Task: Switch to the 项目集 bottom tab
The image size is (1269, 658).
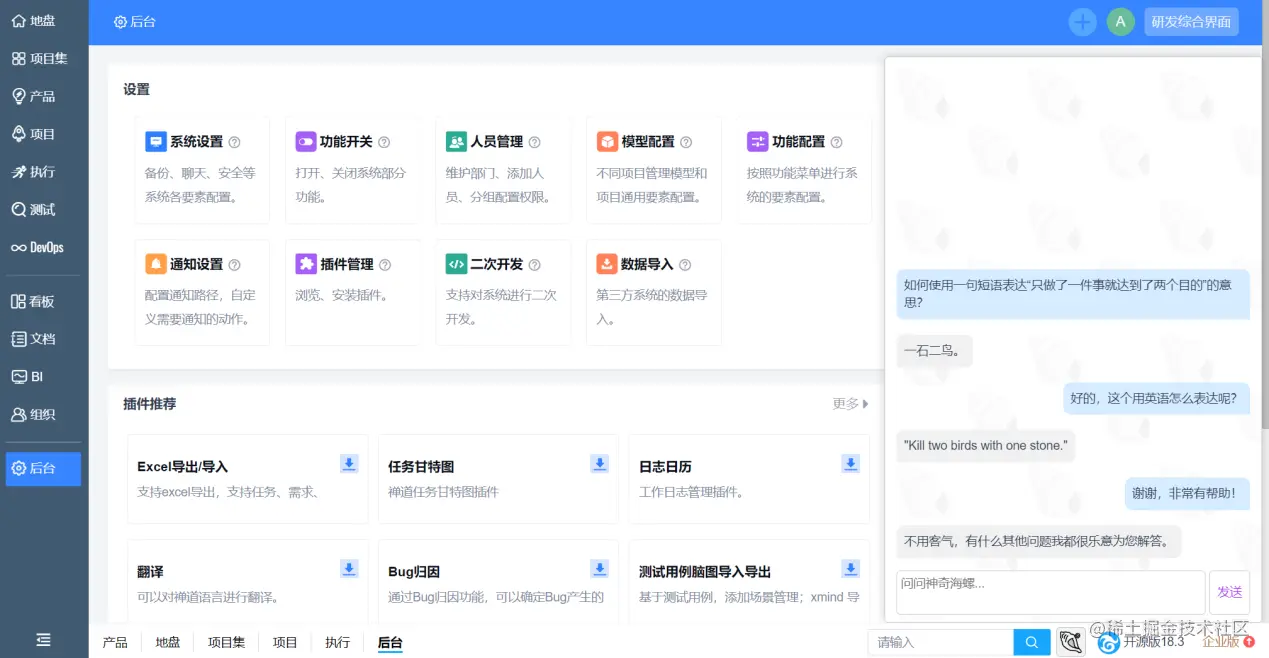Action: point(226,642)
